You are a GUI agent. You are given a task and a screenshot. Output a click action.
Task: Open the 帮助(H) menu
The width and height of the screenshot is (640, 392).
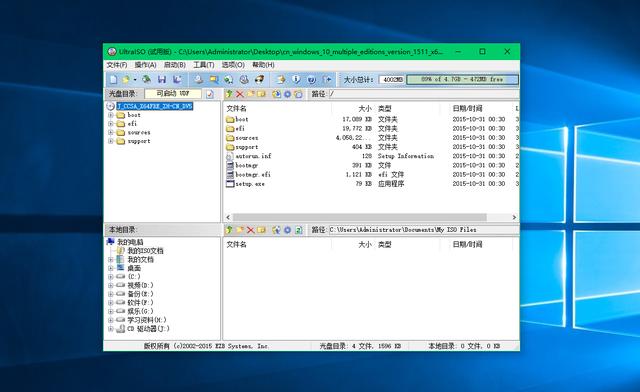pyautogui.click(x=263, y=65)
